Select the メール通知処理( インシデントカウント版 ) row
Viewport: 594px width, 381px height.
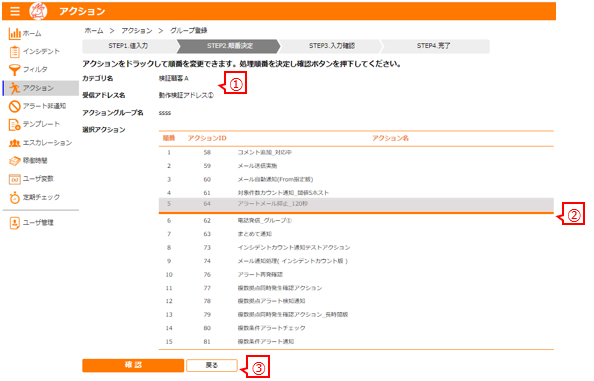356,261
